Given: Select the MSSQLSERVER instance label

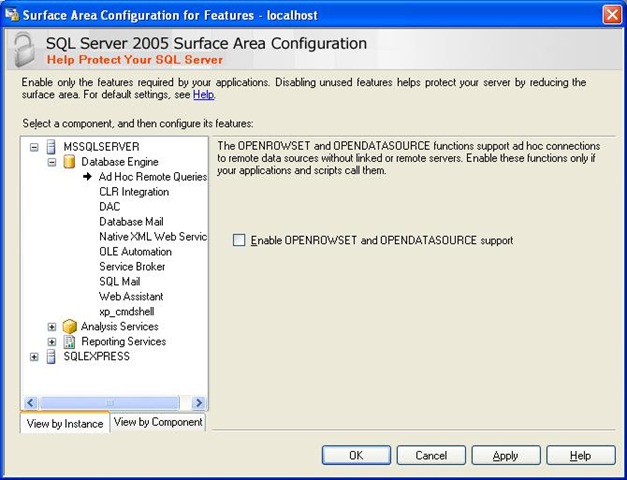Looking at the screenshot, I should 101,147.
